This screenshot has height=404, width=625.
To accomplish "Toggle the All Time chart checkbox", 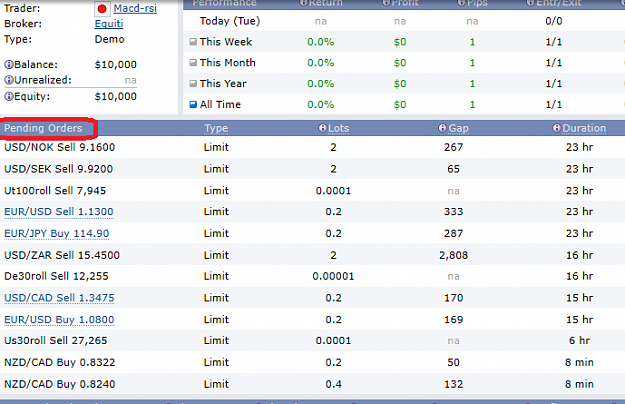I will [x=193, y=104].
